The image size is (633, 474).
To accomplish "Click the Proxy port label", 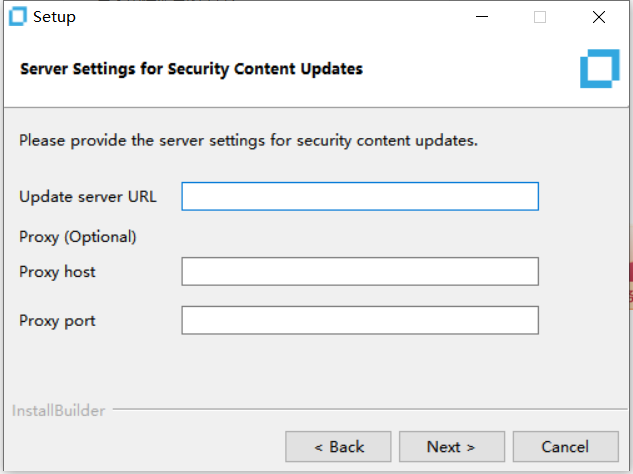I will [x=57, y=321].
